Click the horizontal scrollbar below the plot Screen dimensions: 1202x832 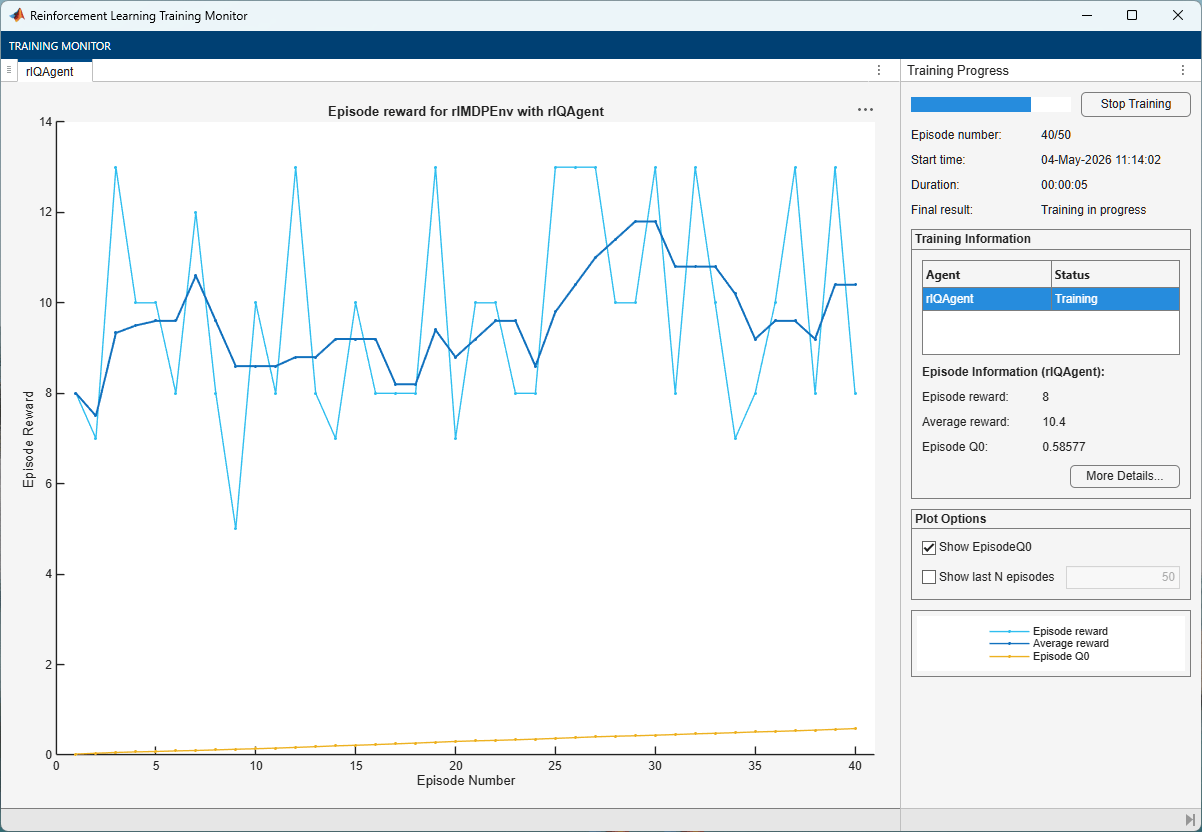click(450, 818)
